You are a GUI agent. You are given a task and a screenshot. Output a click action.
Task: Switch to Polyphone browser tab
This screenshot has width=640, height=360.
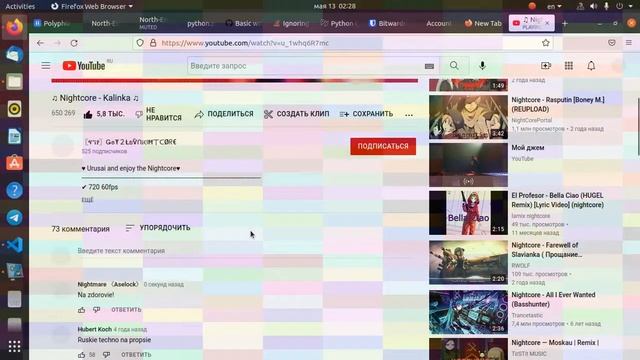pos(52,23)
